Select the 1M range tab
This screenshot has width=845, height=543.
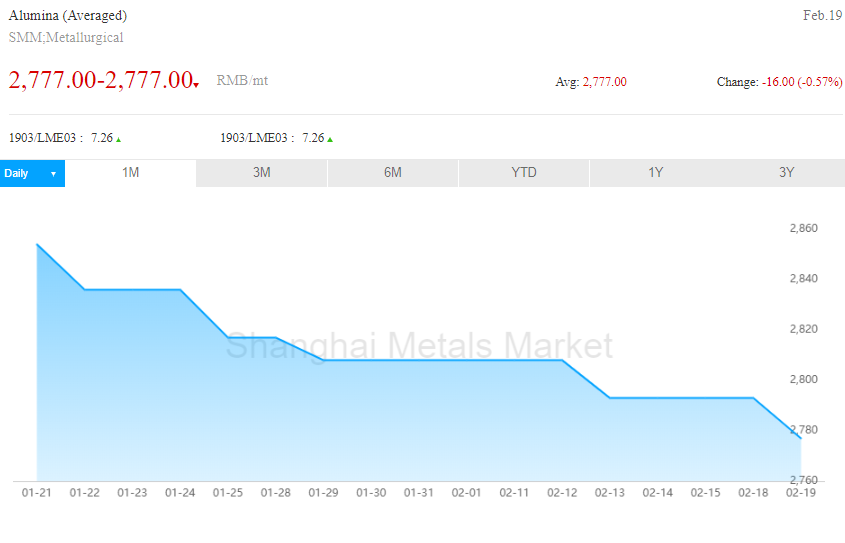[130, 173]
